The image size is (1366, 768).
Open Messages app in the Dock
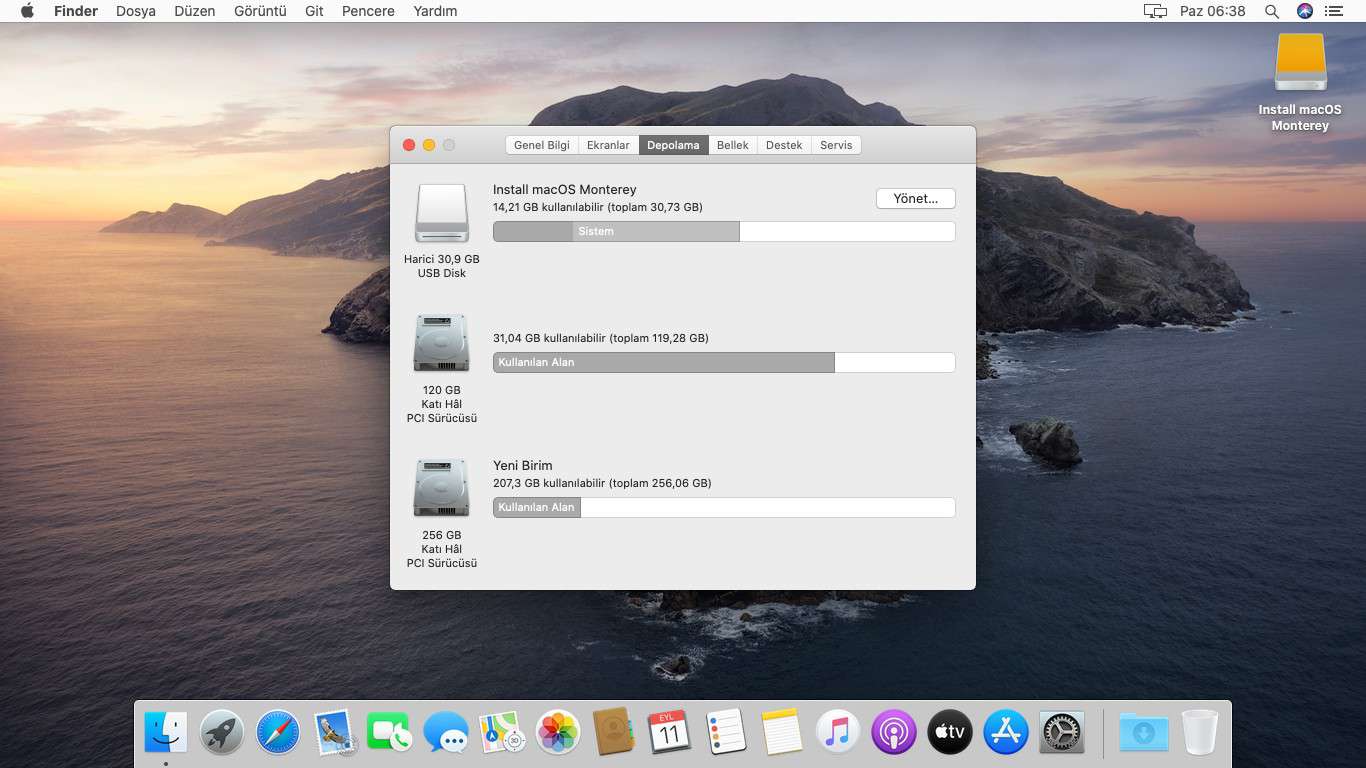[445, 732]
